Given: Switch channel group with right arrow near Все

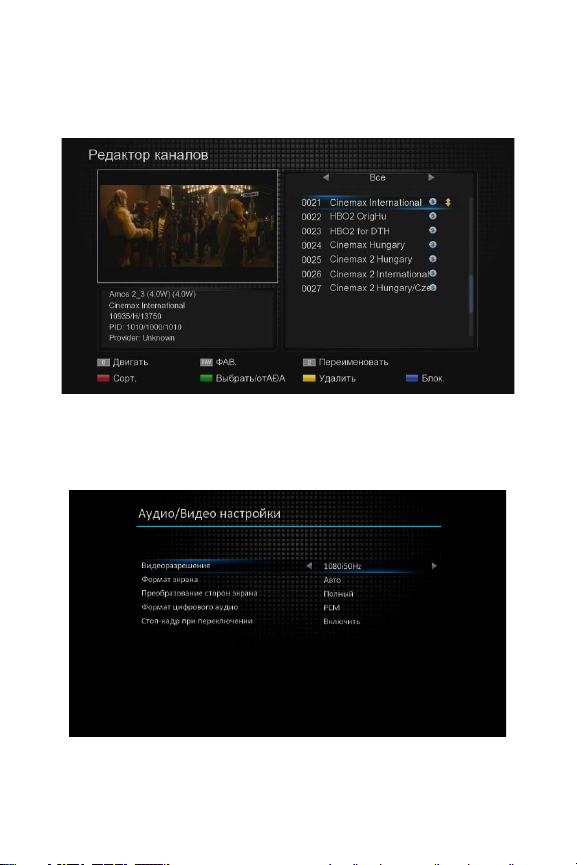Looking at the screenshot, I should (431, 178).
